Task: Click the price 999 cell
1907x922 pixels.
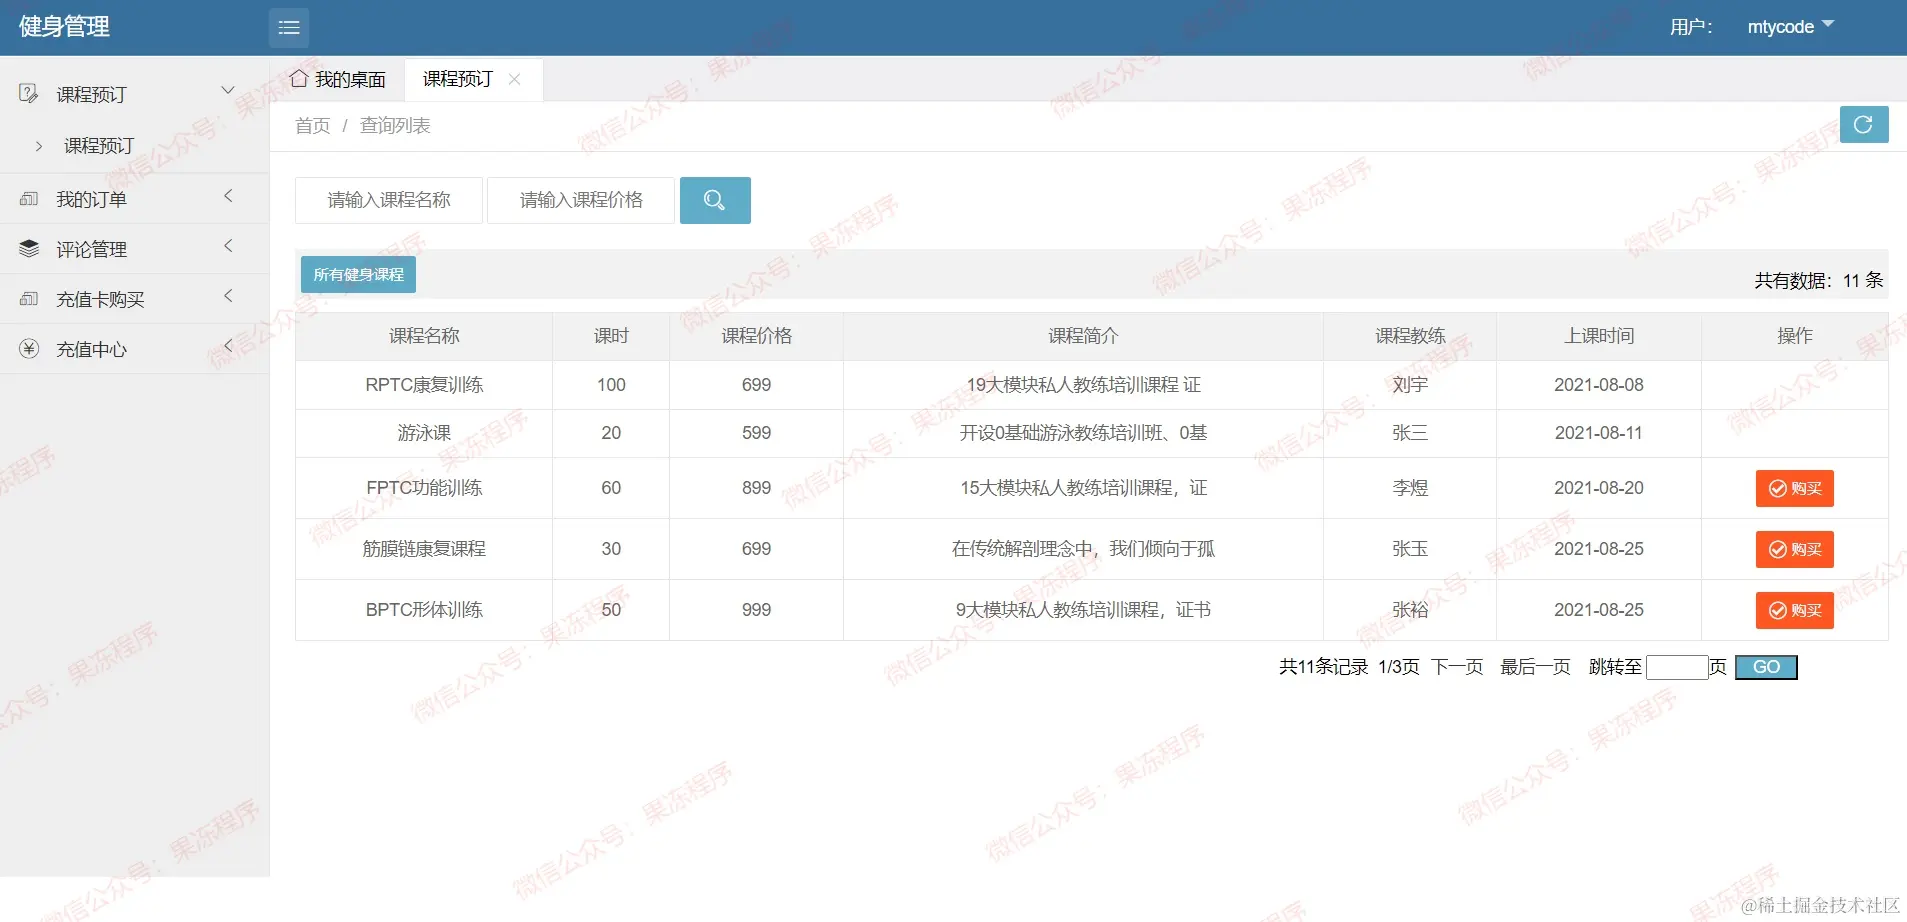Action: (756, 610)
